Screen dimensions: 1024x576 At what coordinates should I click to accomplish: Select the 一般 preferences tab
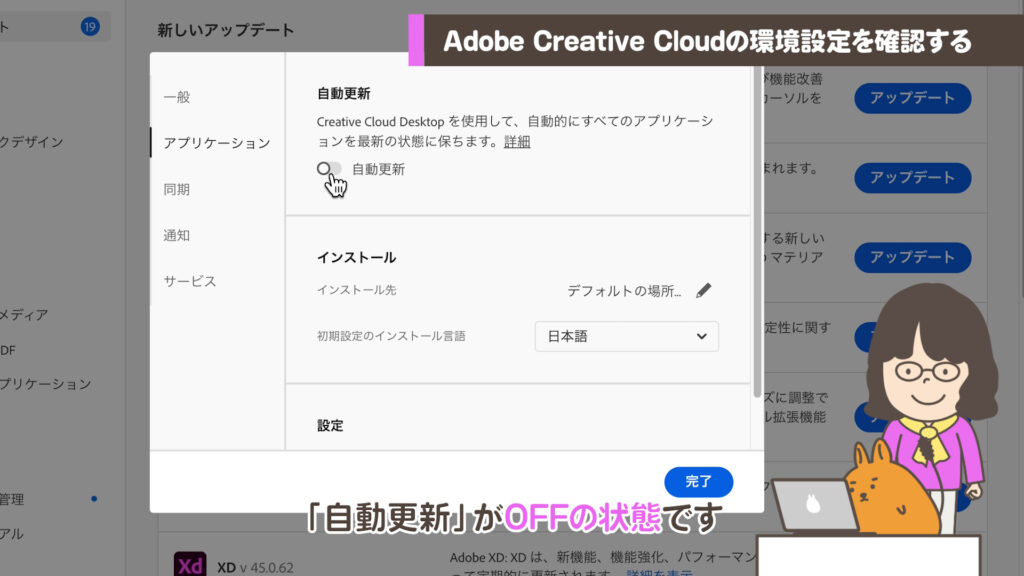tap(176, 97)
